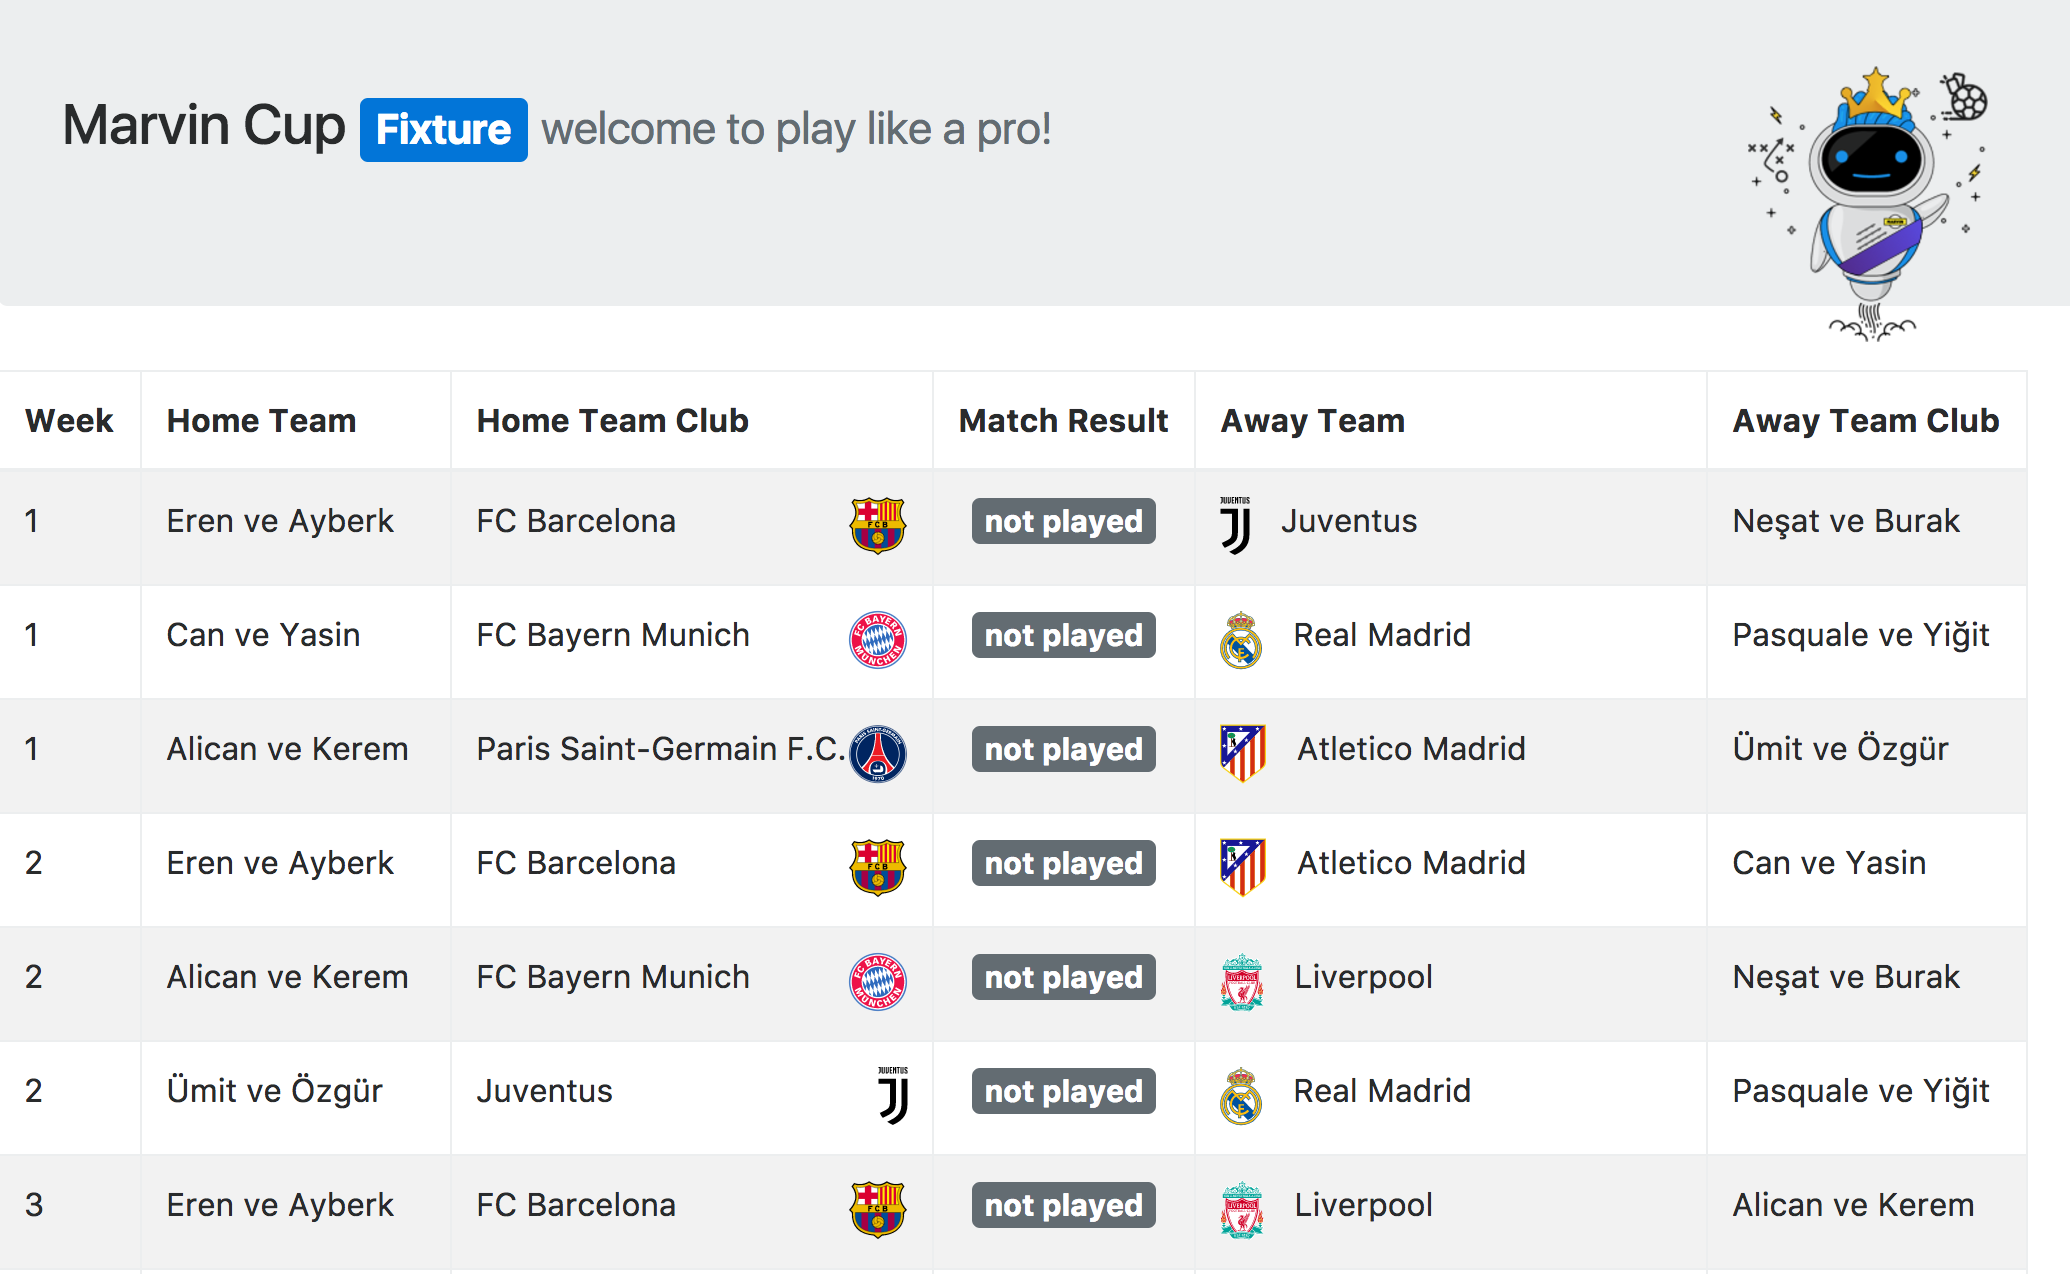This screenshot has height=1274, width=2070.
Task: Click Bayern Munich crest in Can ve Yasin row
Action: click(x=878, y=639)
